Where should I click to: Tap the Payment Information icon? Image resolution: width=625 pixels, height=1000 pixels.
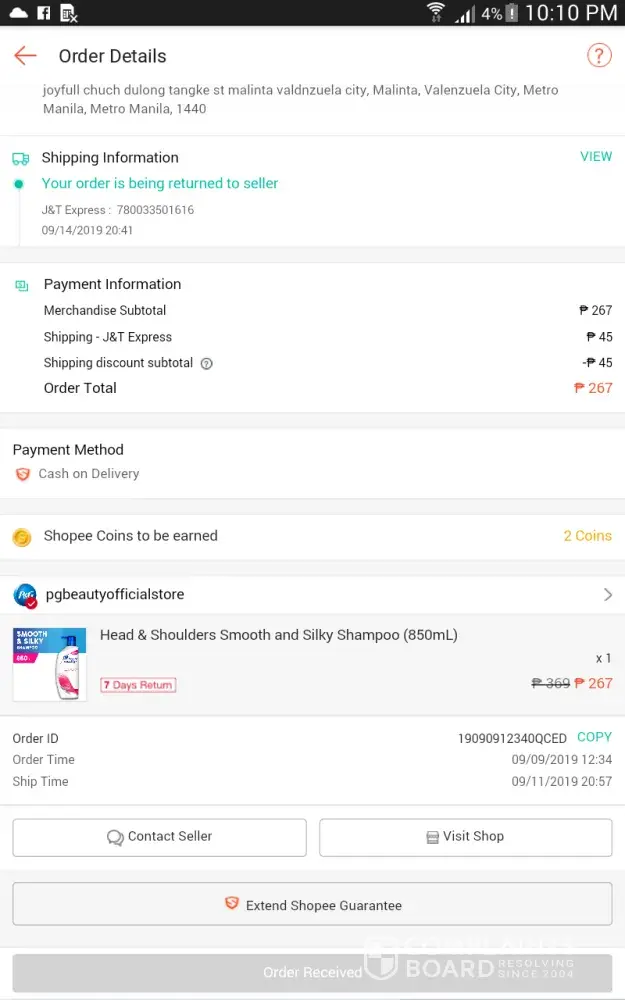pyautogui.click(x=22, y=285)
